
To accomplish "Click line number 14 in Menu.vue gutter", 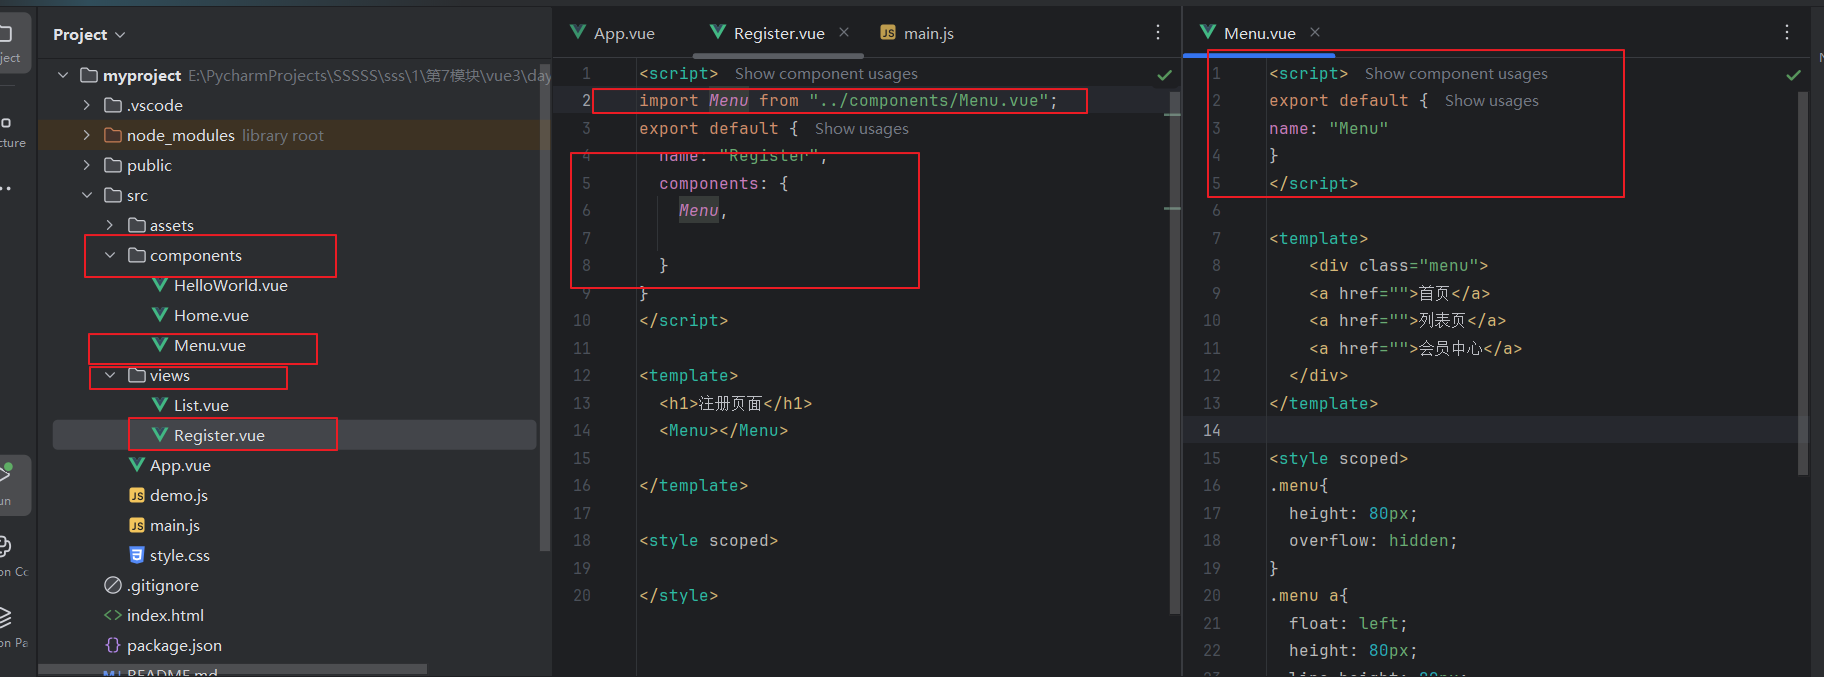I will [x=1211, y=430].
